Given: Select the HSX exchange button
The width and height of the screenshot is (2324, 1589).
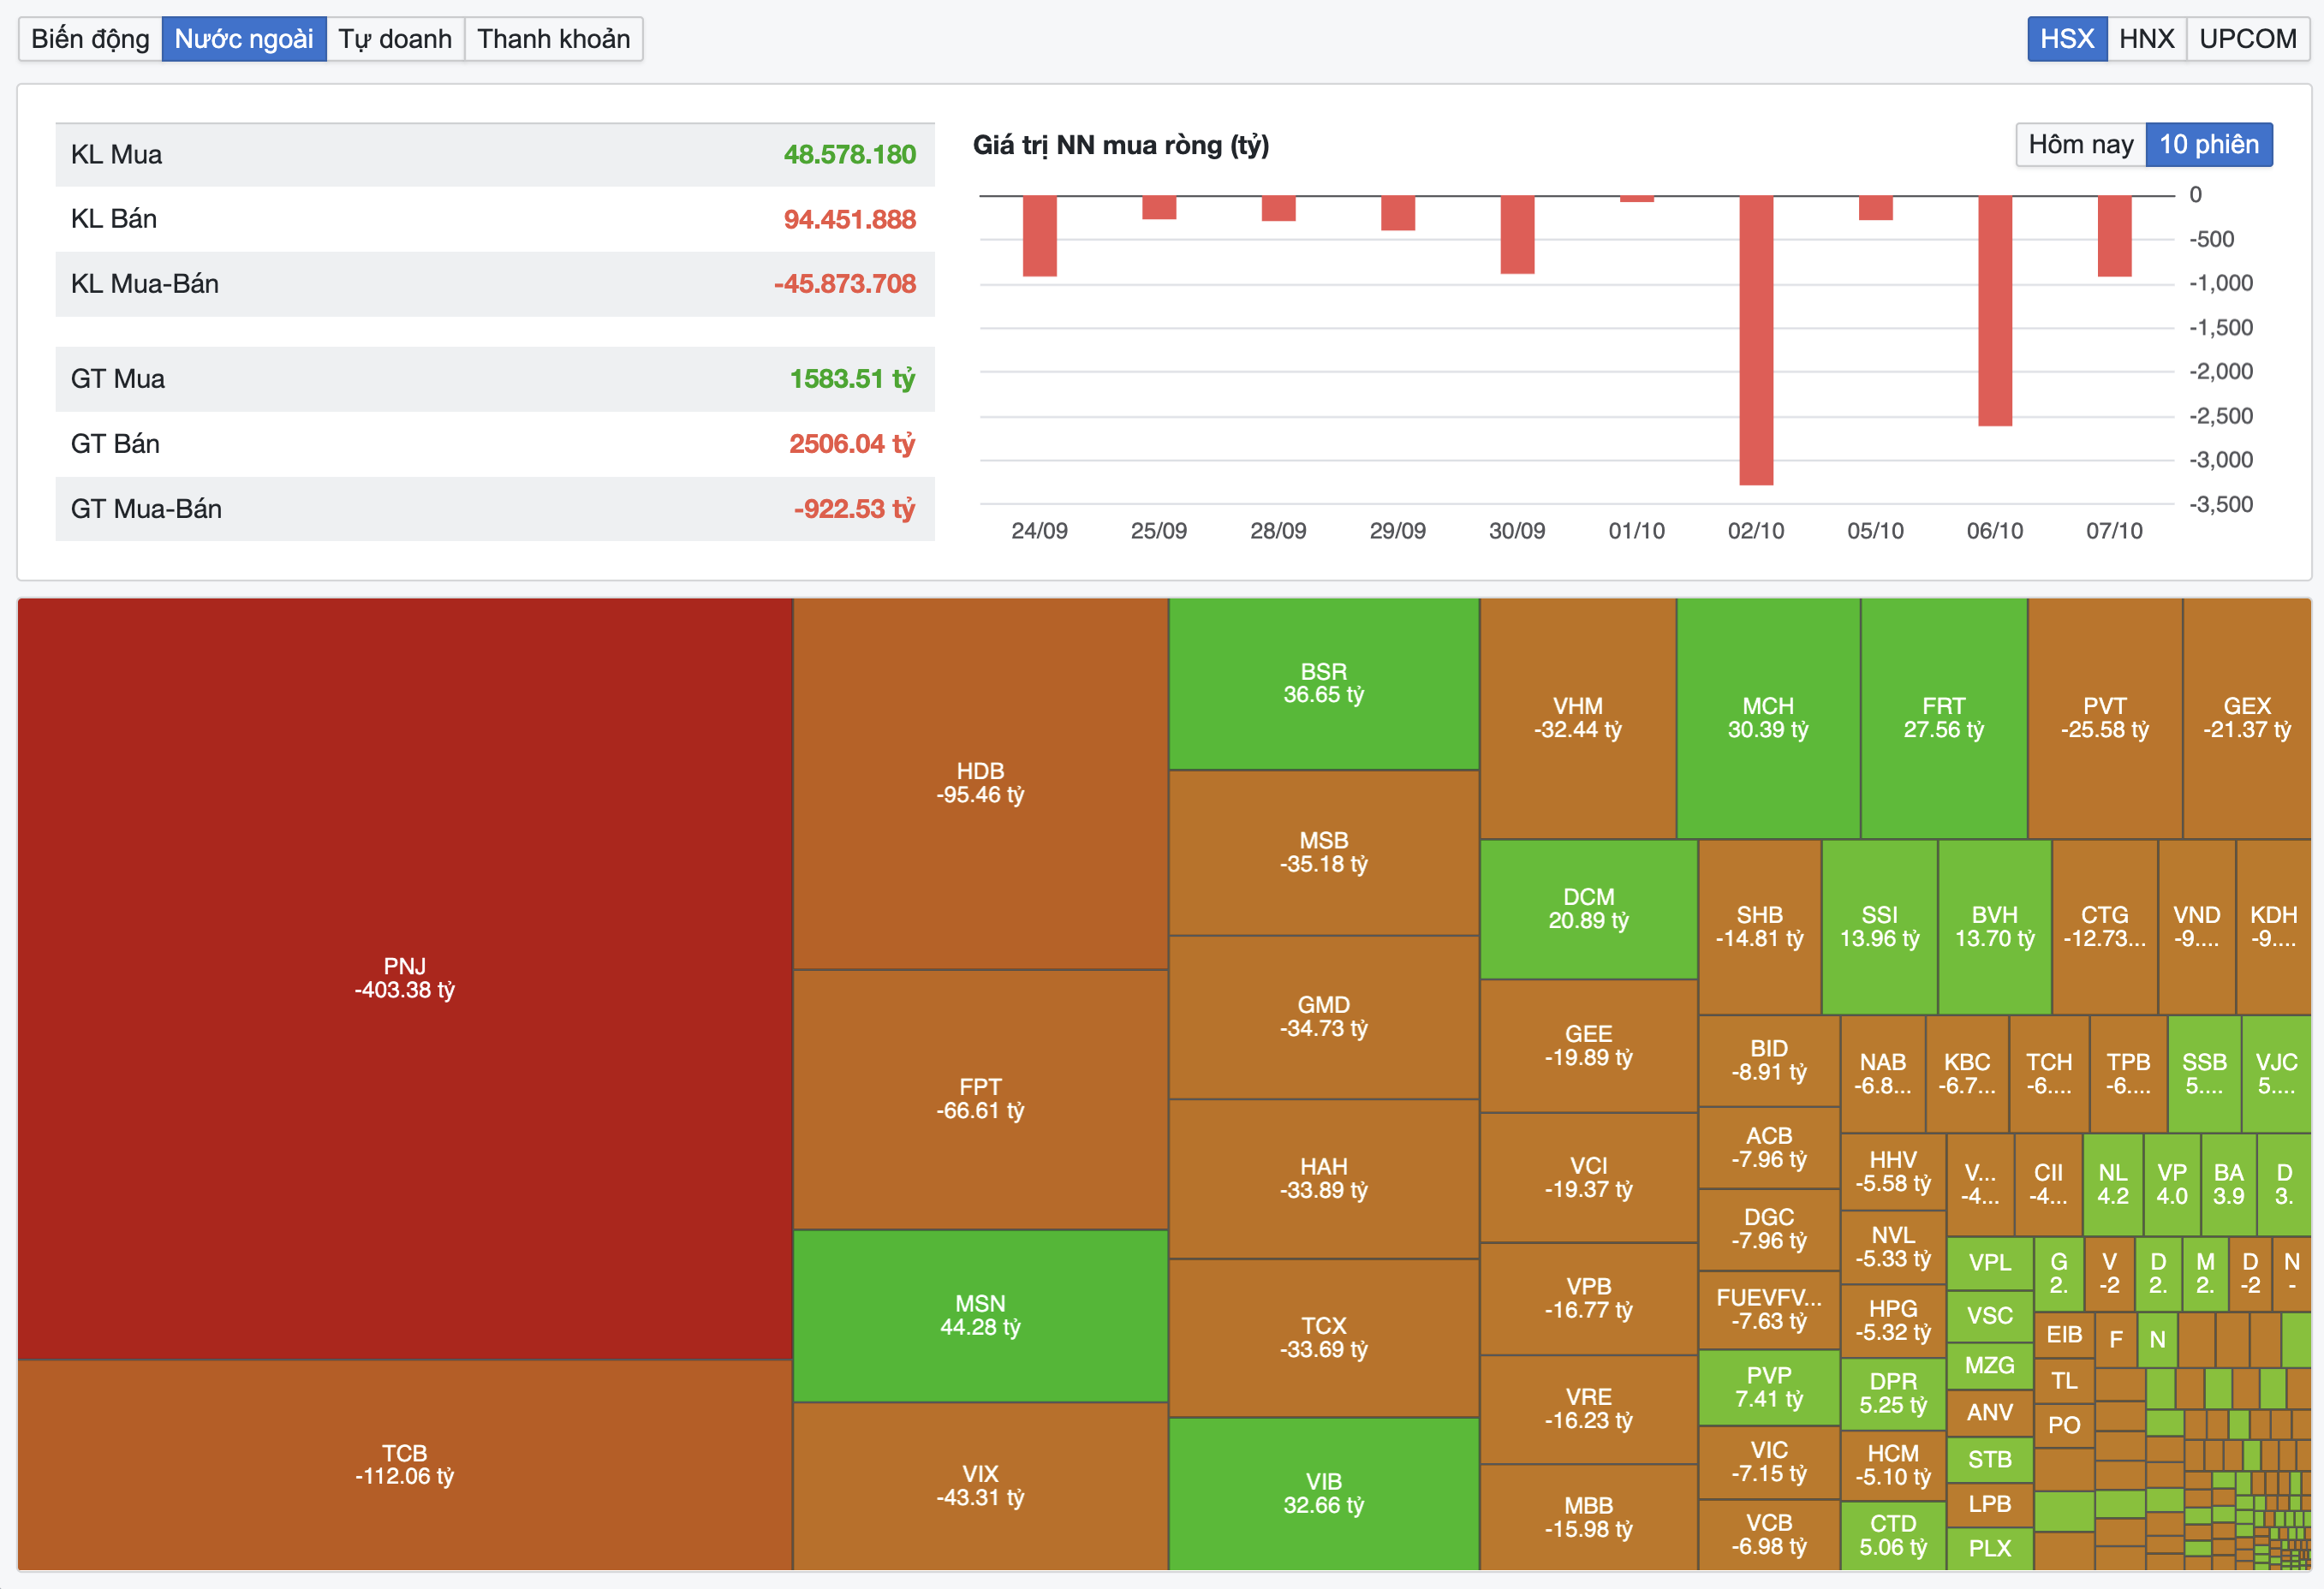Looking at the screenshot, I should [x=2067, y=39].
